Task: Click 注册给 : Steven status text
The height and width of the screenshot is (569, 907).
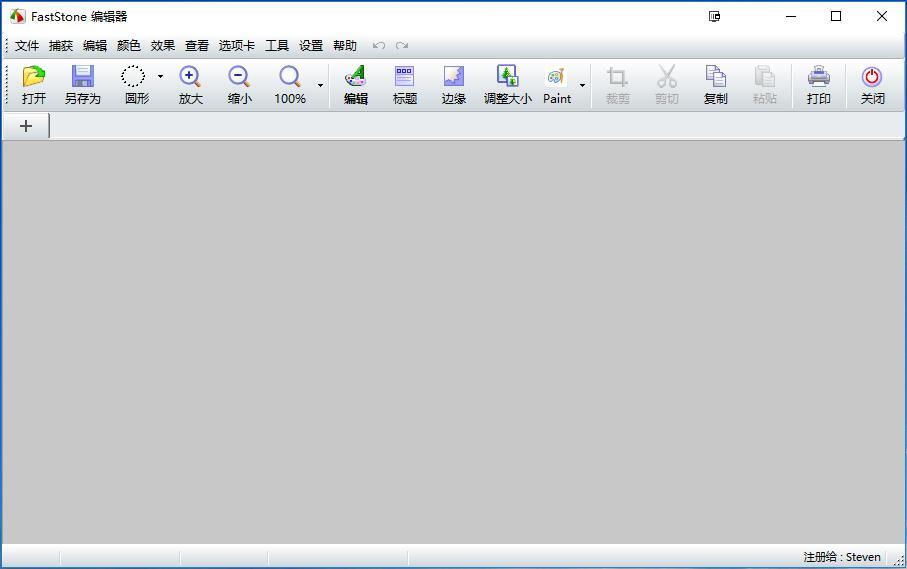Action: click(x=842, y=557)
